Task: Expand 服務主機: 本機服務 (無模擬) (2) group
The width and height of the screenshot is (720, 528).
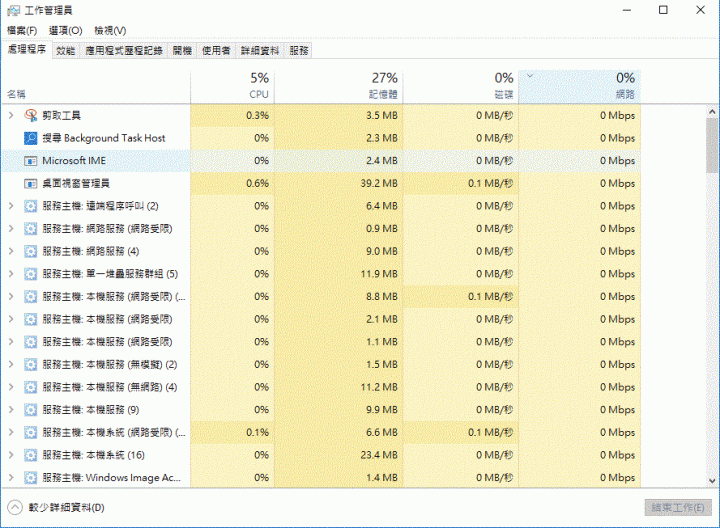Action: [x=11, y=364]
